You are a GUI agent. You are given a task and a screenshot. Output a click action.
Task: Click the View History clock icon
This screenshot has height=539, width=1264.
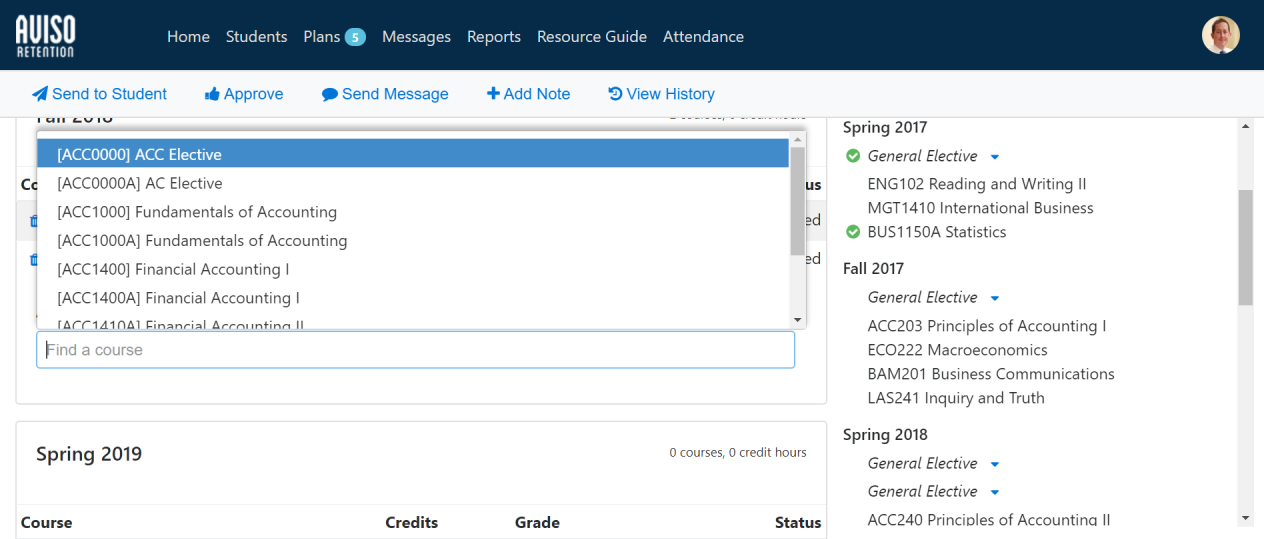point(615,94)
